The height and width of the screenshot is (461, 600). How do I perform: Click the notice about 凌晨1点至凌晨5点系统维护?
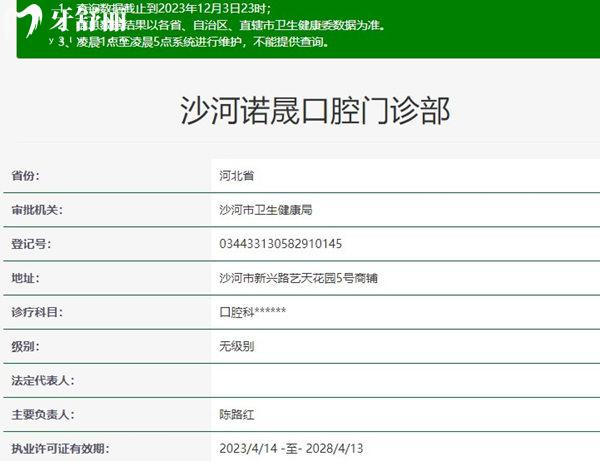(x=193, y=41)
